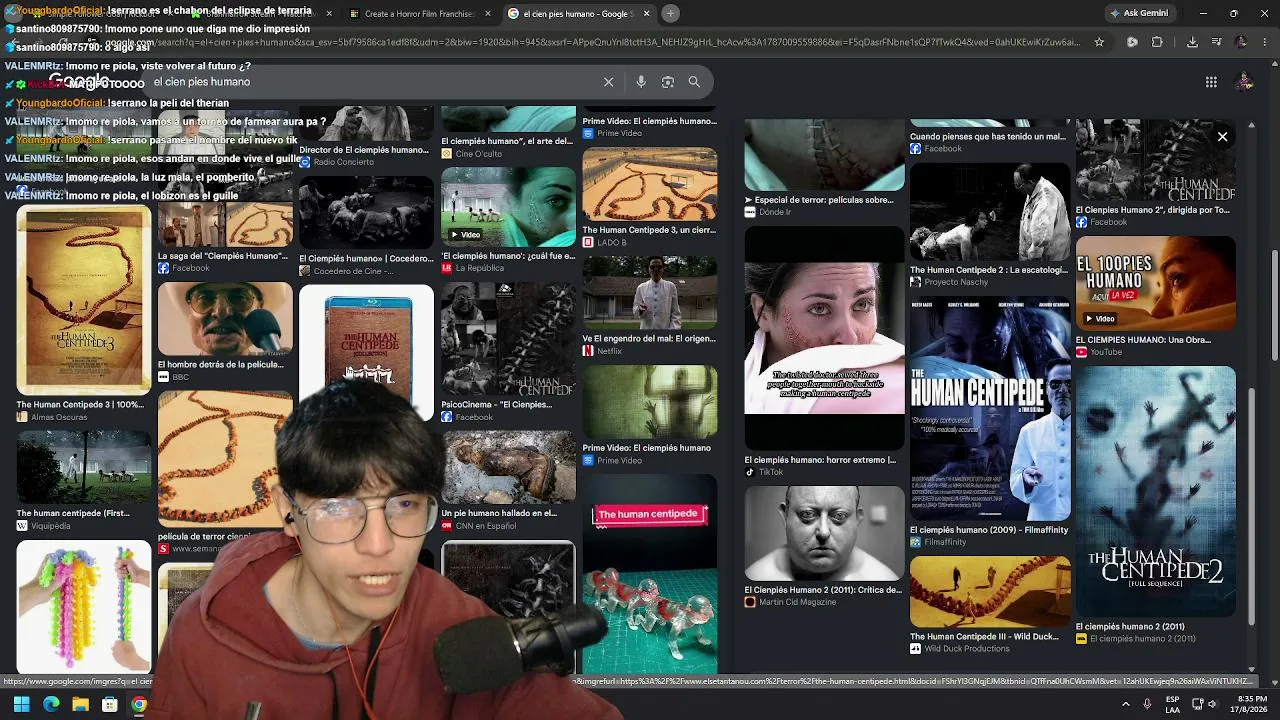Open 'The human centipede (First...' Viquipèdia image
The height and width of the screenshot is (720, 1280).
tap(84, 469)
